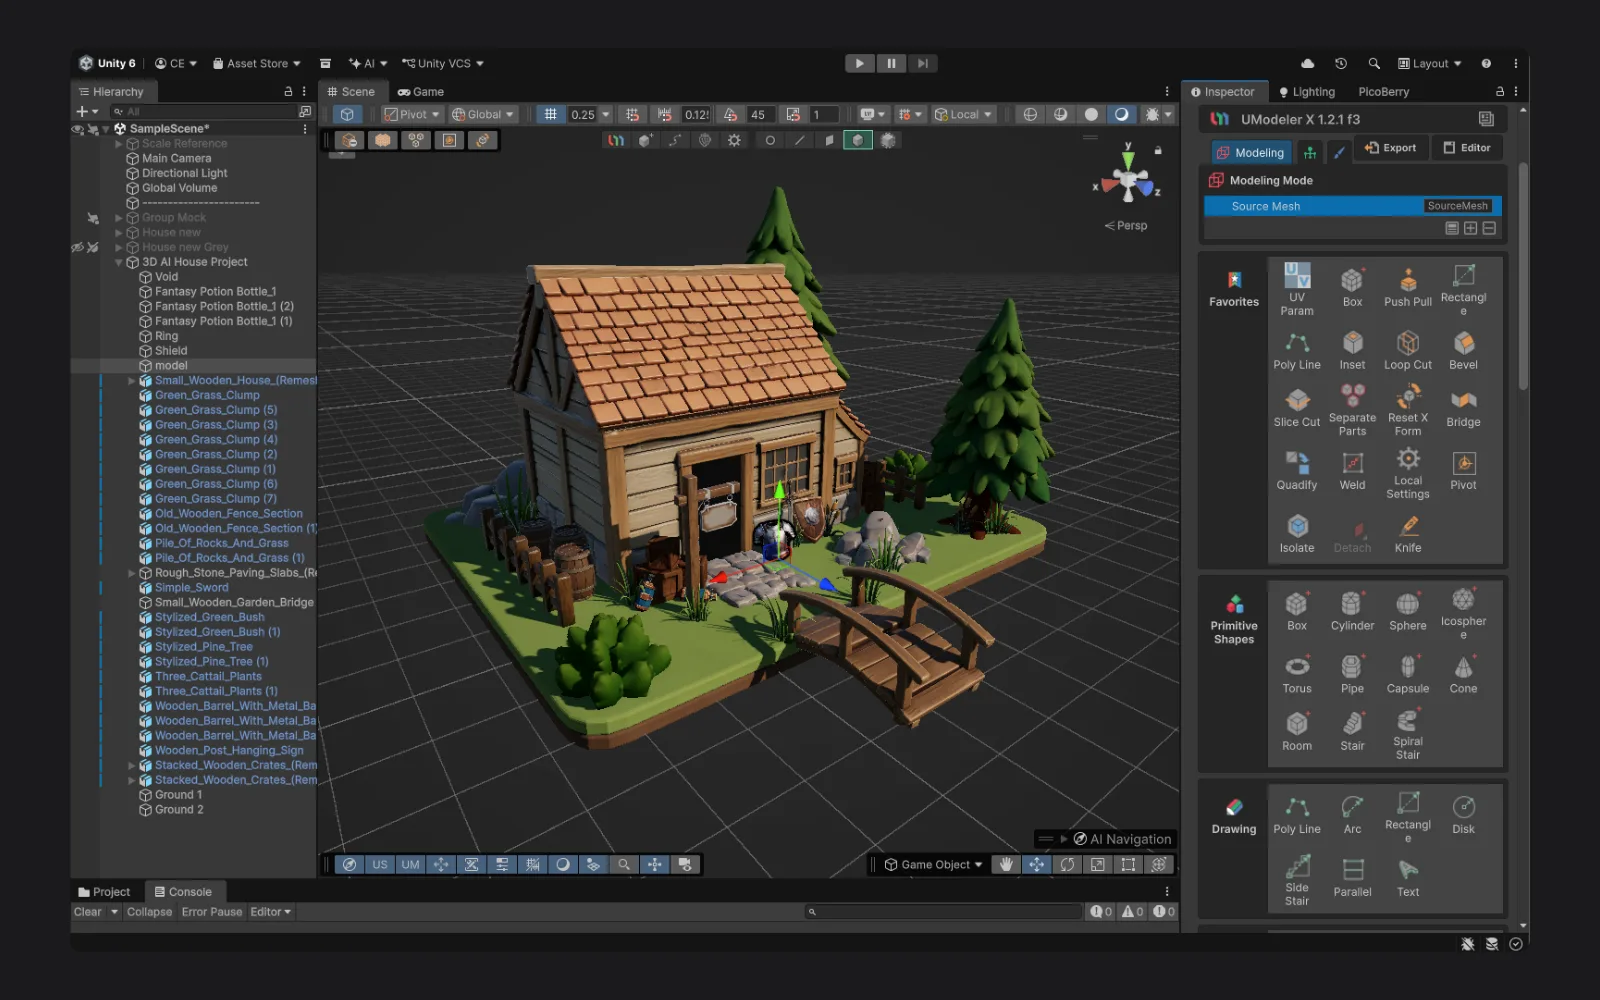The width and height of the screenshot is (1600, 1000).
Task: Switch to the Lighting tab
Action: point(1307,91)
